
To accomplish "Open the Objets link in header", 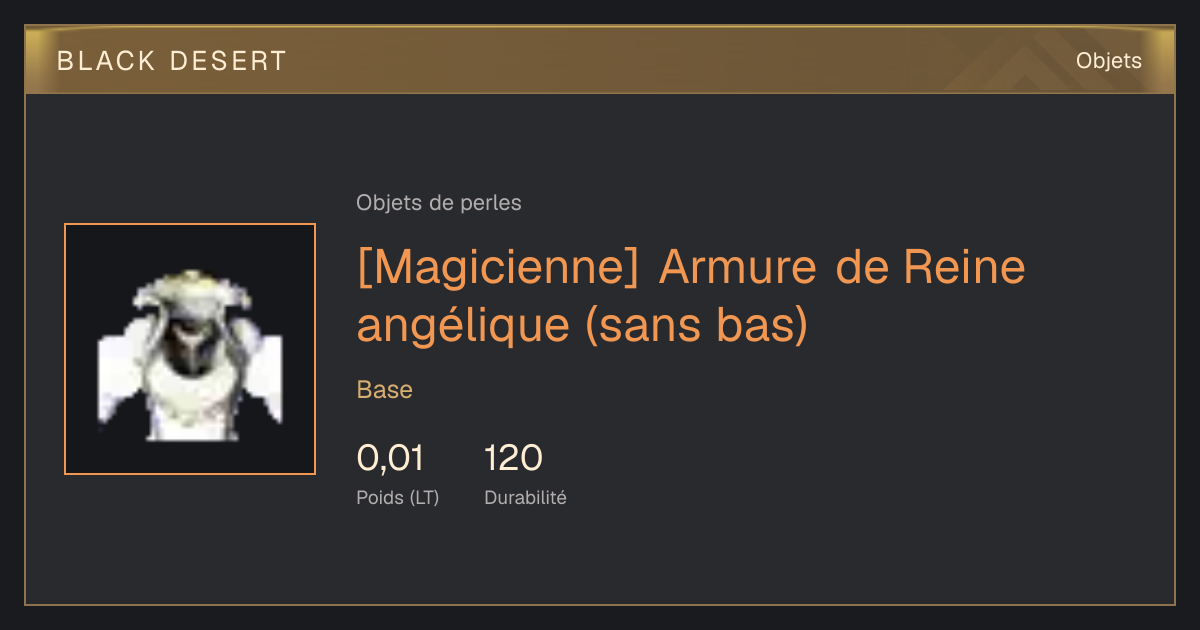I will coord(1108,61).
